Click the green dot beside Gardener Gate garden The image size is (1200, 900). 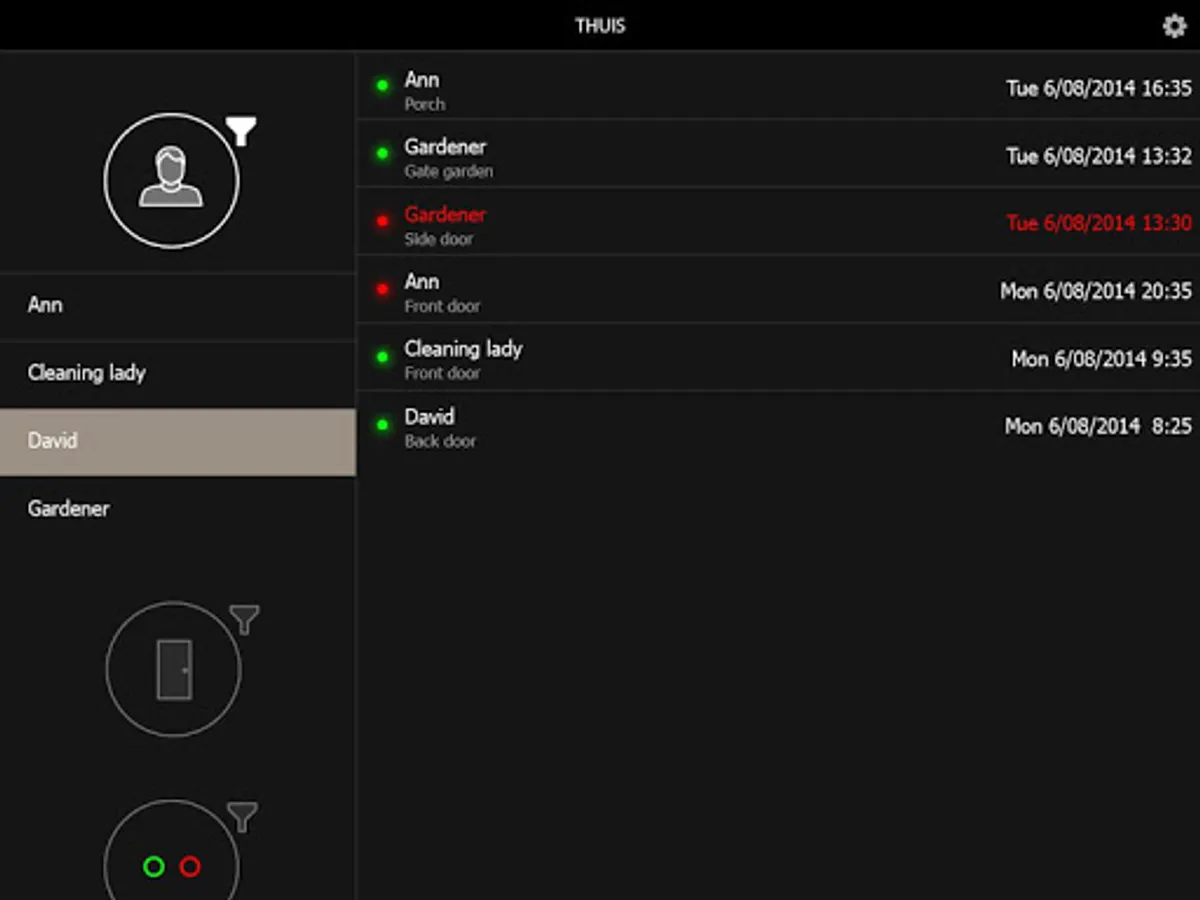[382, 154]
